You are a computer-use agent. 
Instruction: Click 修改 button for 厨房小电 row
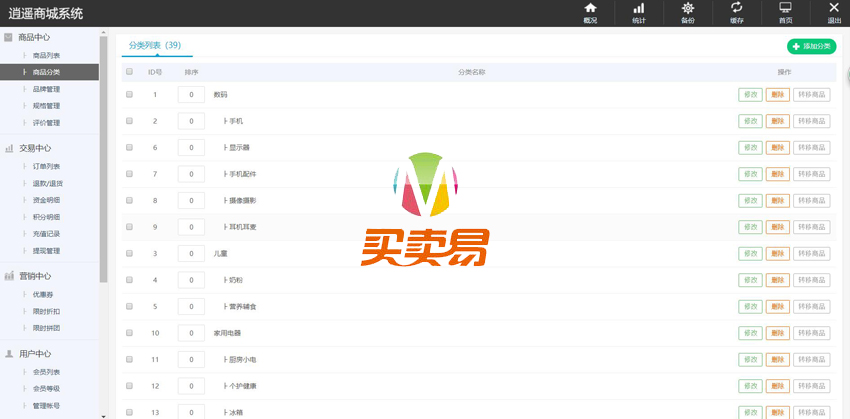pos(750,359)
